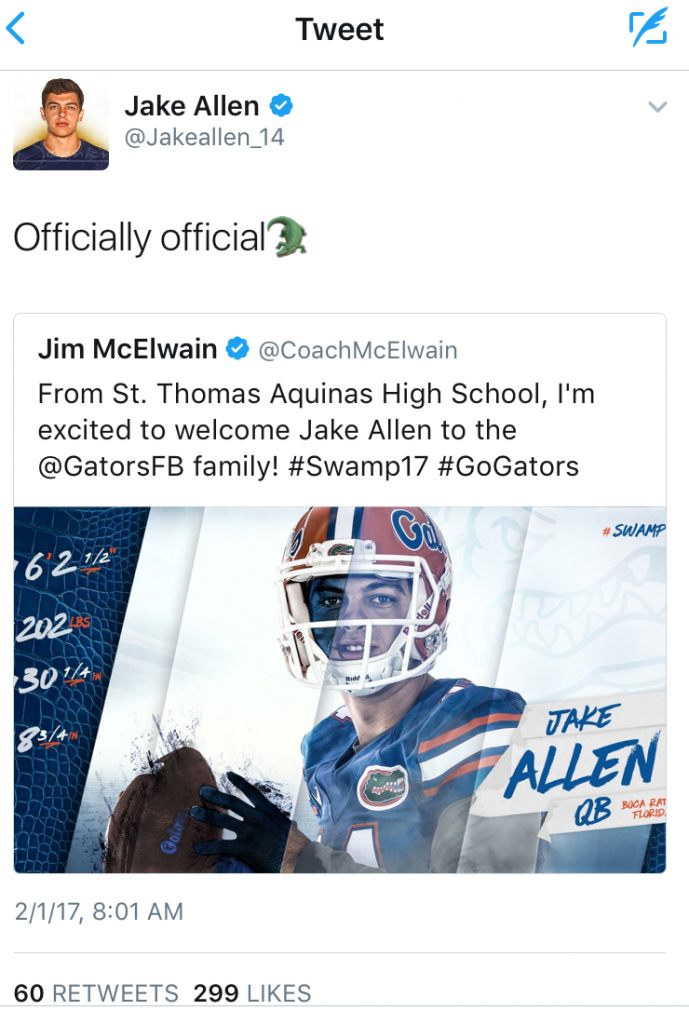Tap the back arrow icon
689x1024 pixels.
click(16, 29)
